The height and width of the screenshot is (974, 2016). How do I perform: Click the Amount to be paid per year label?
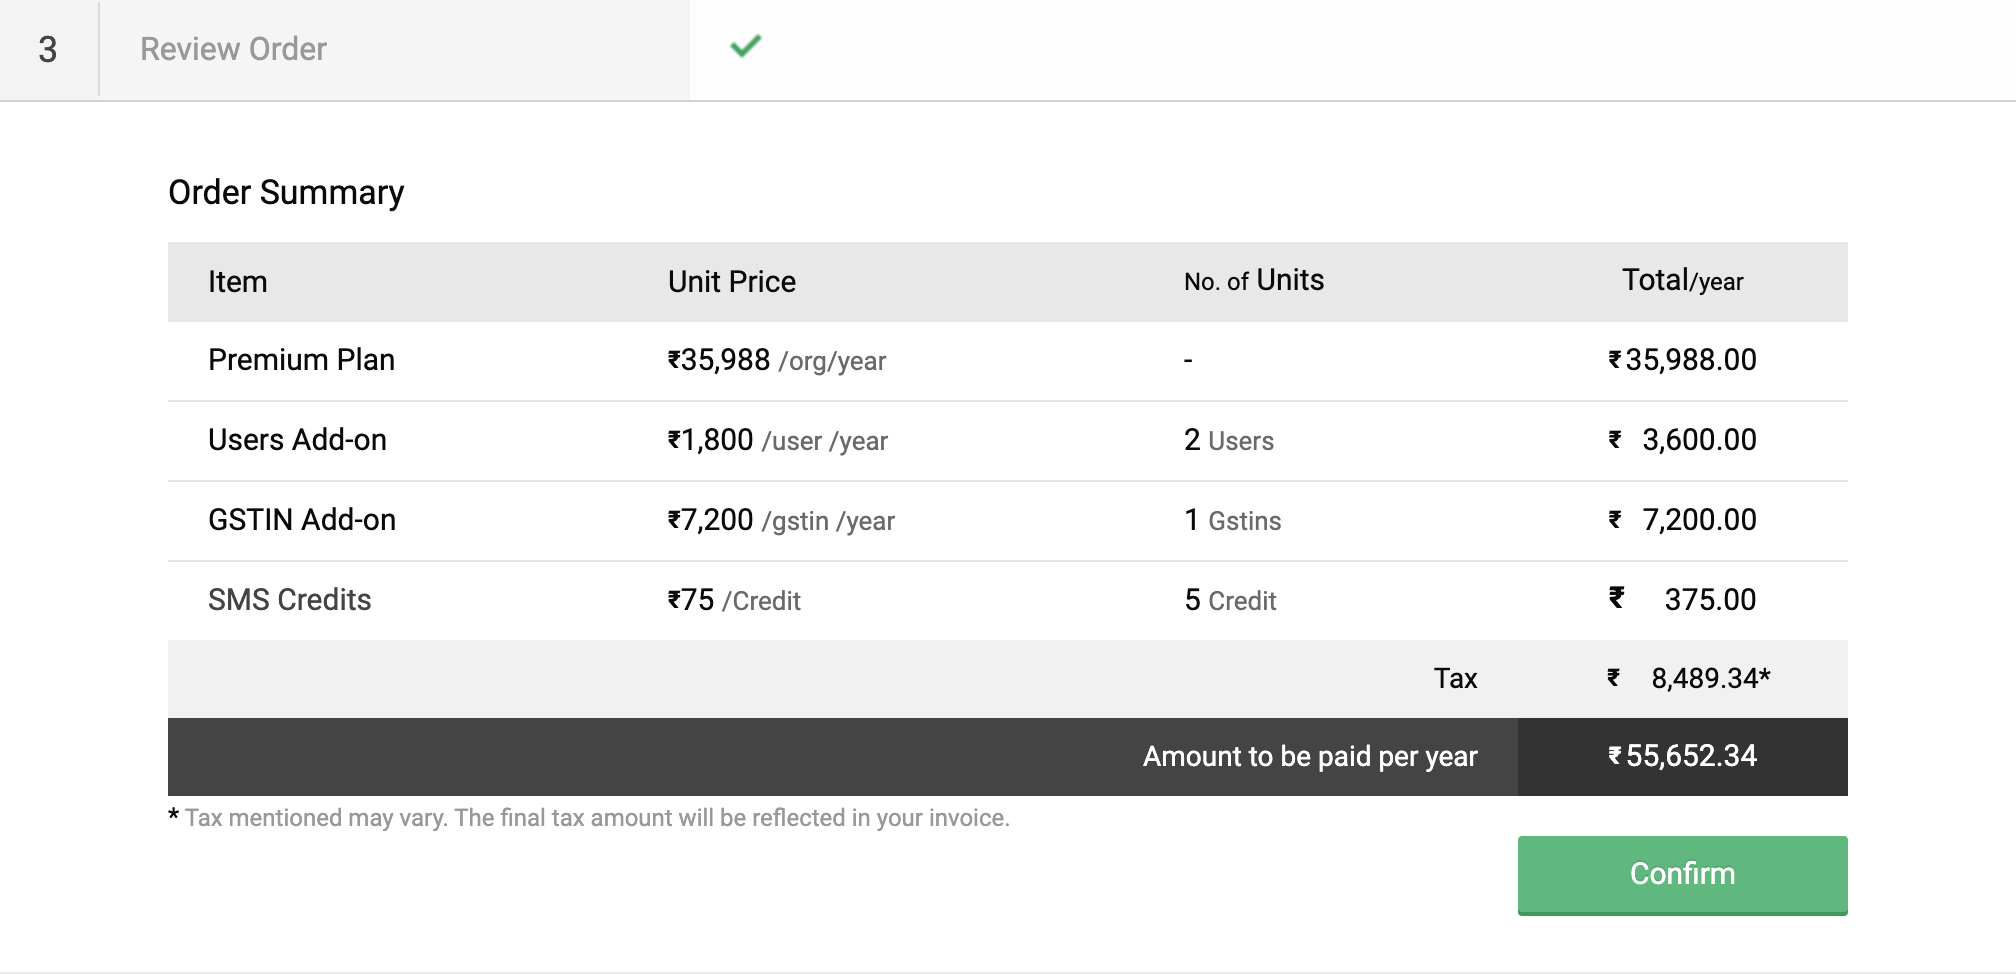1310,757
